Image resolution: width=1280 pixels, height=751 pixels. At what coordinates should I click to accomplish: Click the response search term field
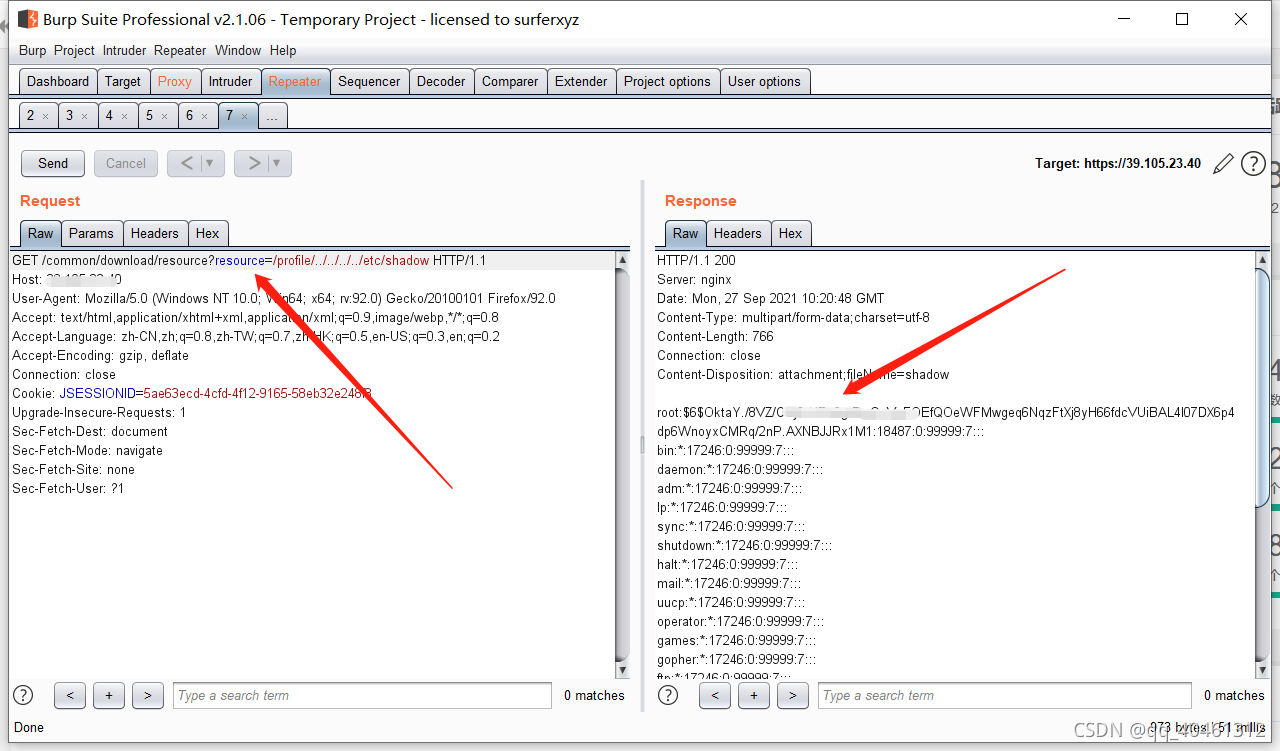point(1005,695)
